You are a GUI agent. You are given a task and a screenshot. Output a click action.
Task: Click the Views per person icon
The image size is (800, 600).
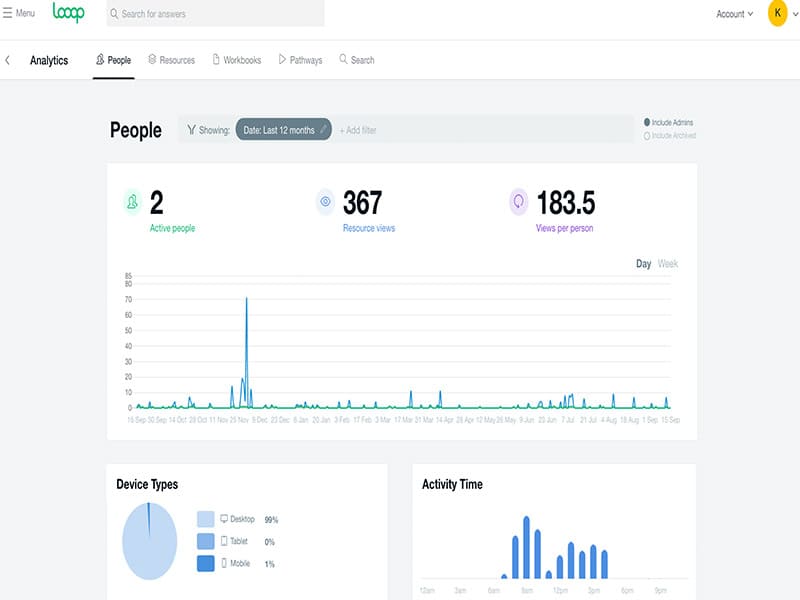click(x=519, y=203)
